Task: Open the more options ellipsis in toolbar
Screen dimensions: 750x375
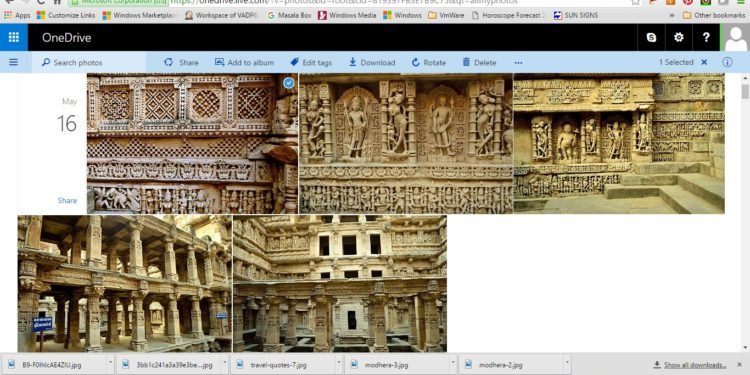Action: (518, 63)
